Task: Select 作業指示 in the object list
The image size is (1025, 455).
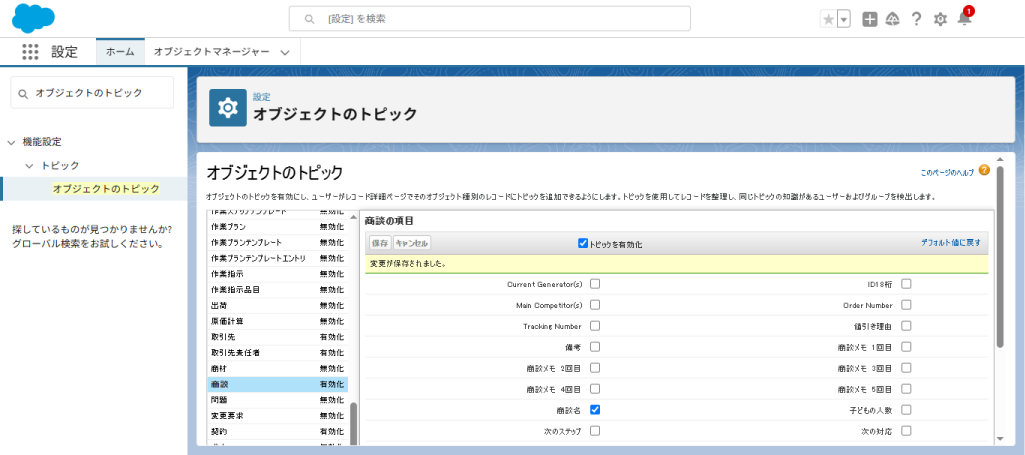Action: click(x=278, y=273)
